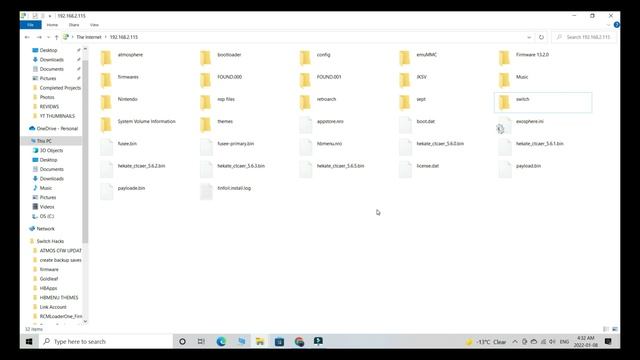Click 'The Internet' breadcrumb
The width and height of the screenshot is (640, 360).
[x=89, y=37]
